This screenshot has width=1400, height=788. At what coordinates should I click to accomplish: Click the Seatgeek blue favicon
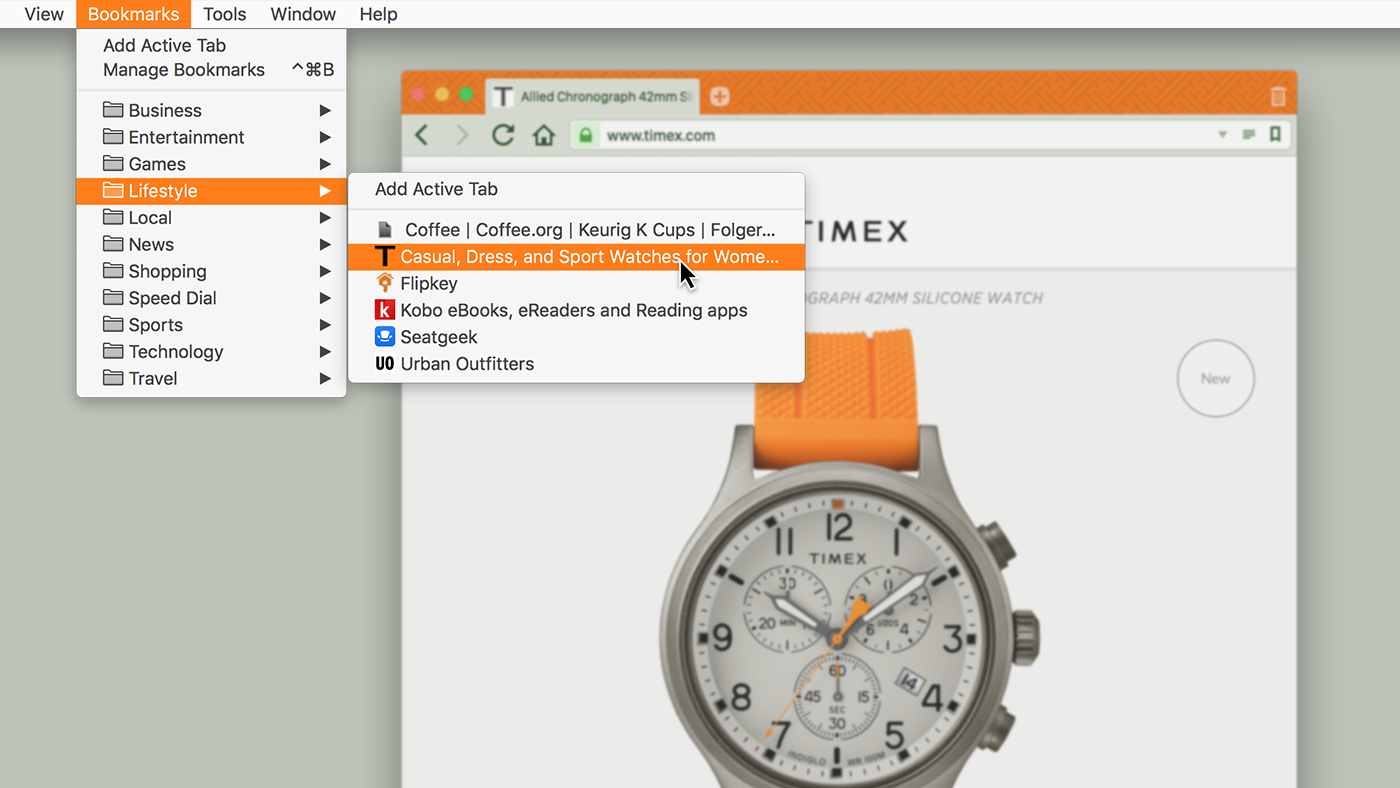tap(385, 337)
